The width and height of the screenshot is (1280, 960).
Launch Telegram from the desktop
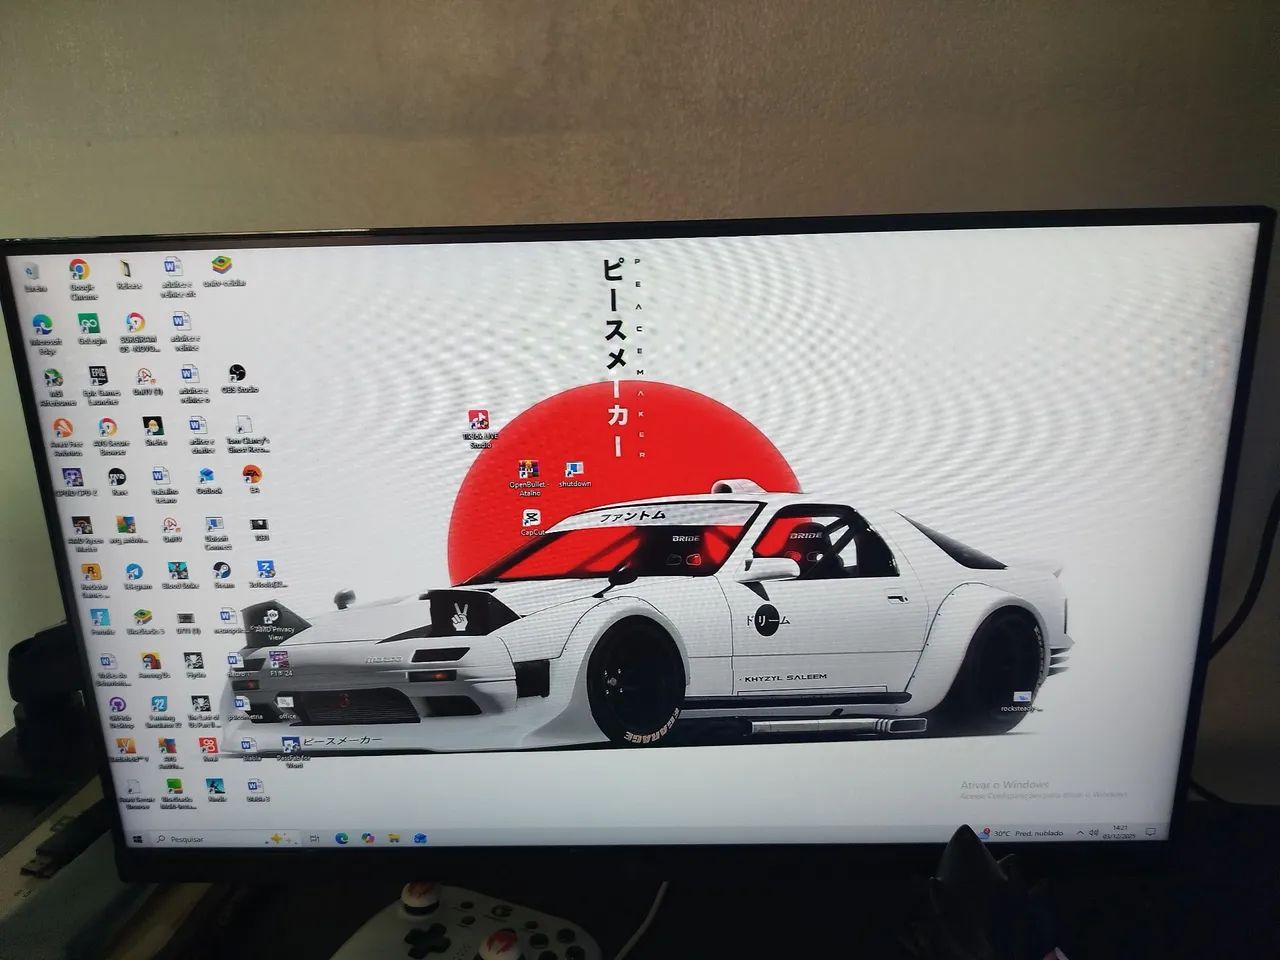coord(134,573)
